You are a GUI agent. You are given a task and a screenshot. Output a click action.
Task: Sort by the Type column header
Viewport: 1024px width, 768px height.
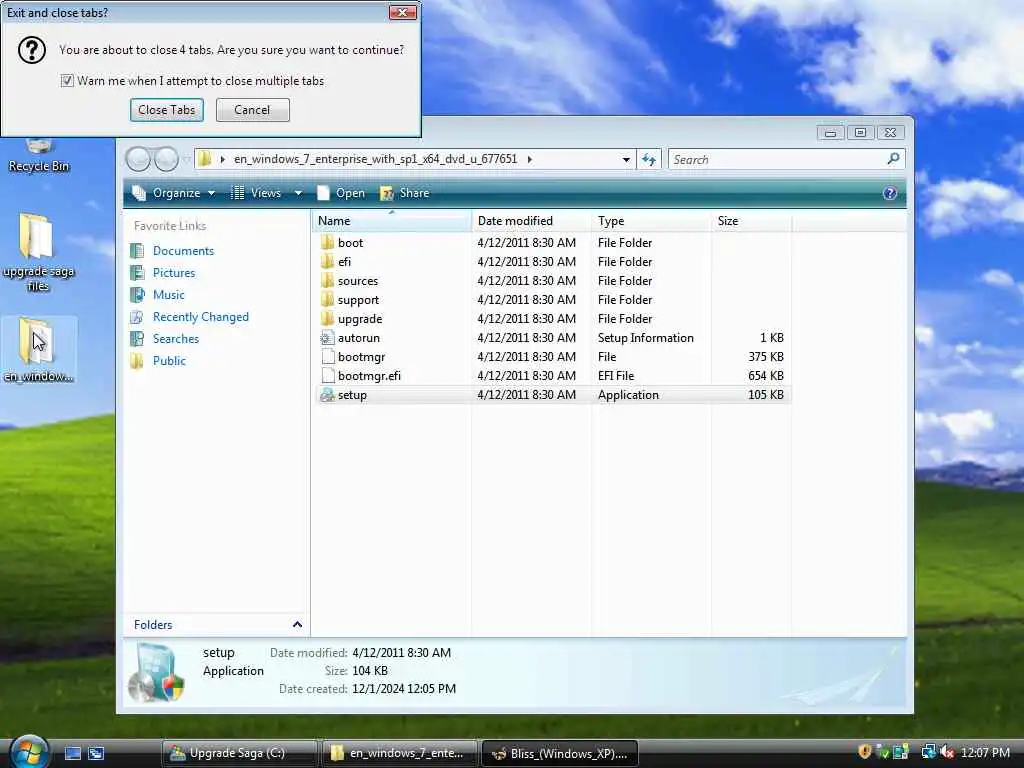(x=651, y=221)
